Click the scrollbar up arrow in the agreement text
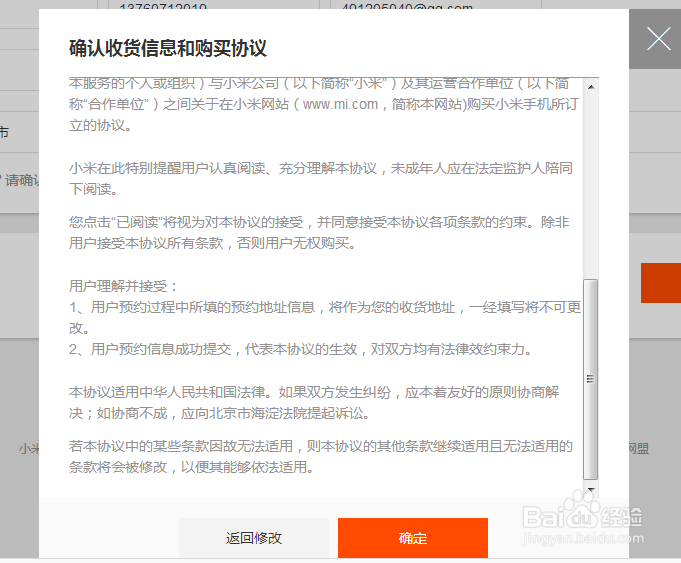Image resolution: width=681 pixels, height=563 pixels. click(x=591, y=87)
